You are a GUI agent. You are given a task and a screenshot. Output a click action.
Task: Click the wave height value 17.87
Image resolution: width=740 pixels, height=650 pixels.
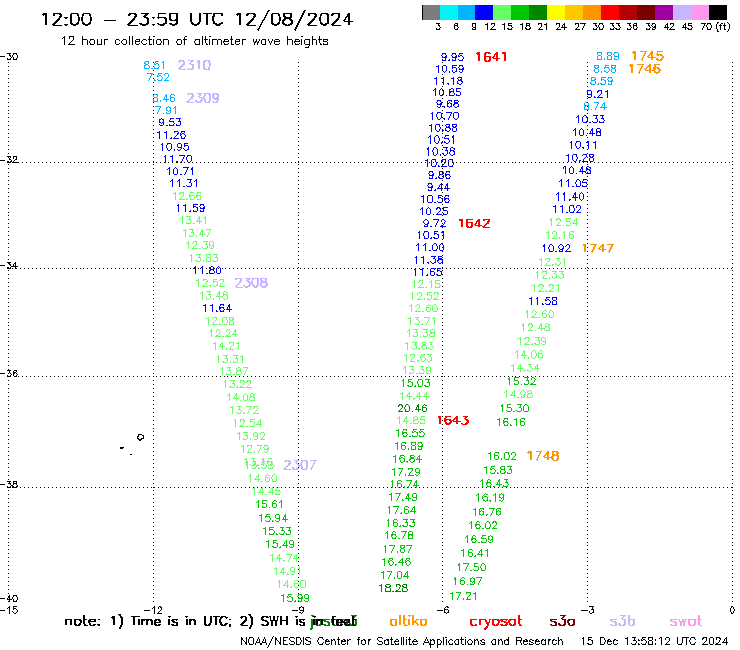point(397,549)
